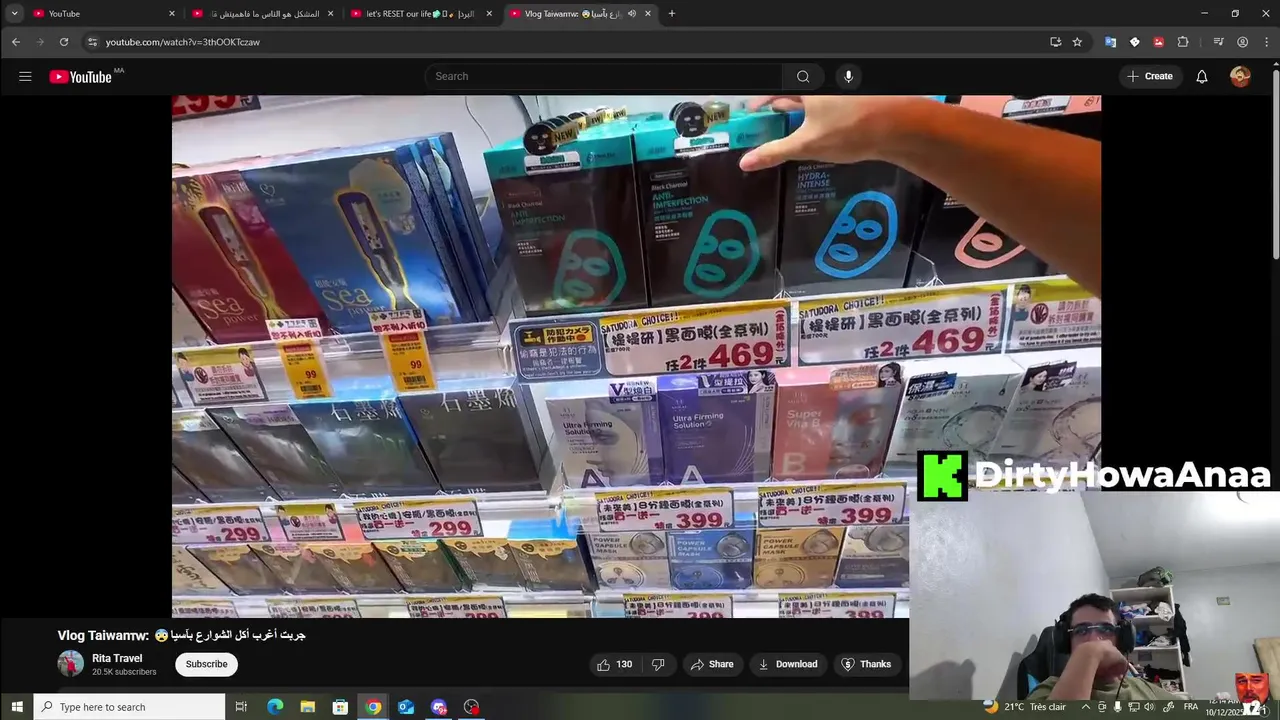Click the install app icon in address bar
Image resolution: width=1280 pixels, height=720 pixels.
coord(1055,42)
